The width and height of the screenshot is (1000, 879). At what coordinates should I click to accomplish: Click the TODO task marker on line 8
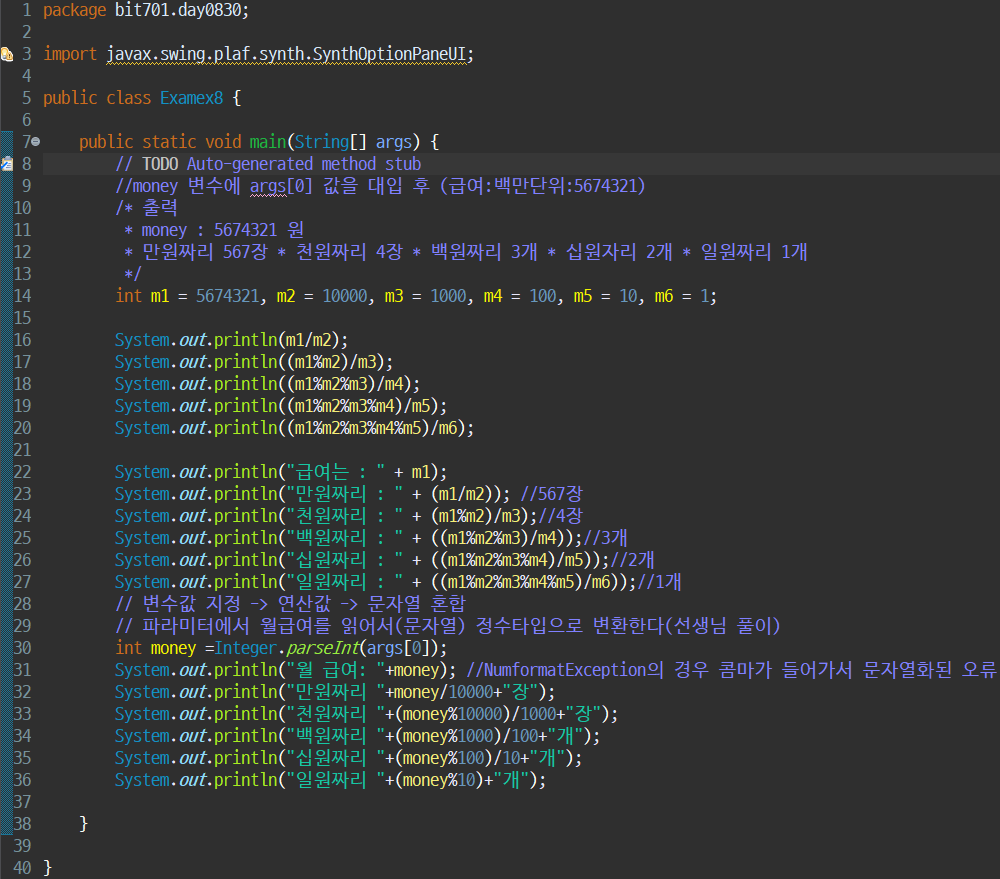tap(7, 164)
